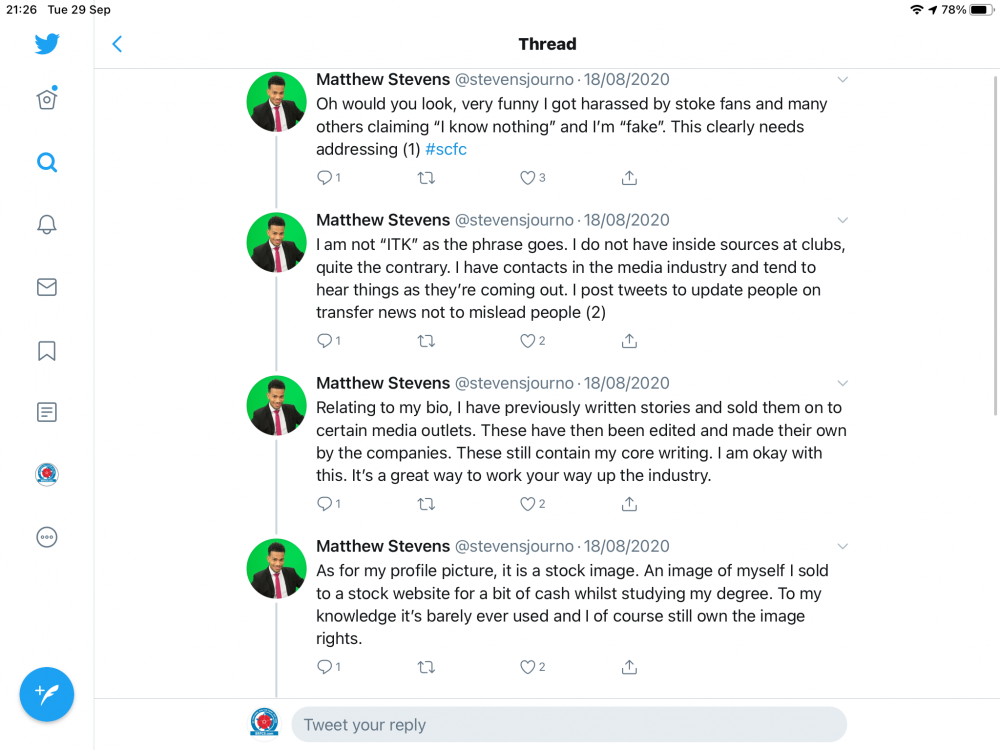This screenshot has height=750, width=1000.
Task: Share the first tweet via share icon
Action: click(629, 178)
